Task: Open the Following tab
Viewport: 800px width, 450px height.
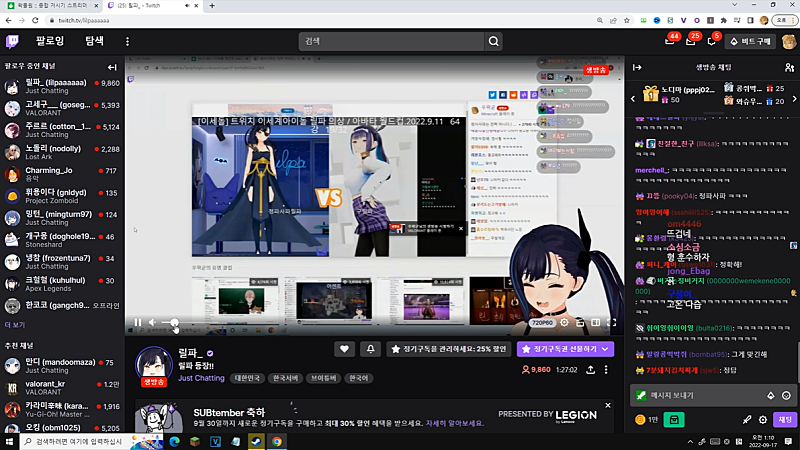Action: pyautogui.click(x=50, y=41)
